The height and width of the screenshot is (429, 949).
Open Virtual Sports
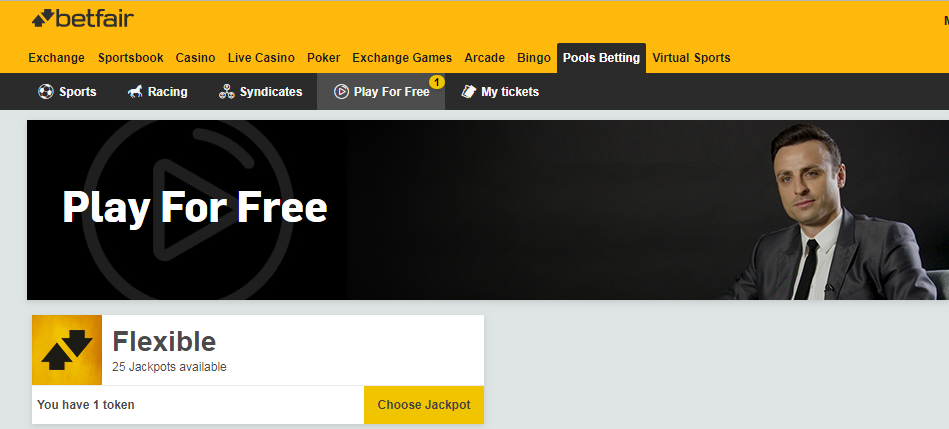[691, 58]
